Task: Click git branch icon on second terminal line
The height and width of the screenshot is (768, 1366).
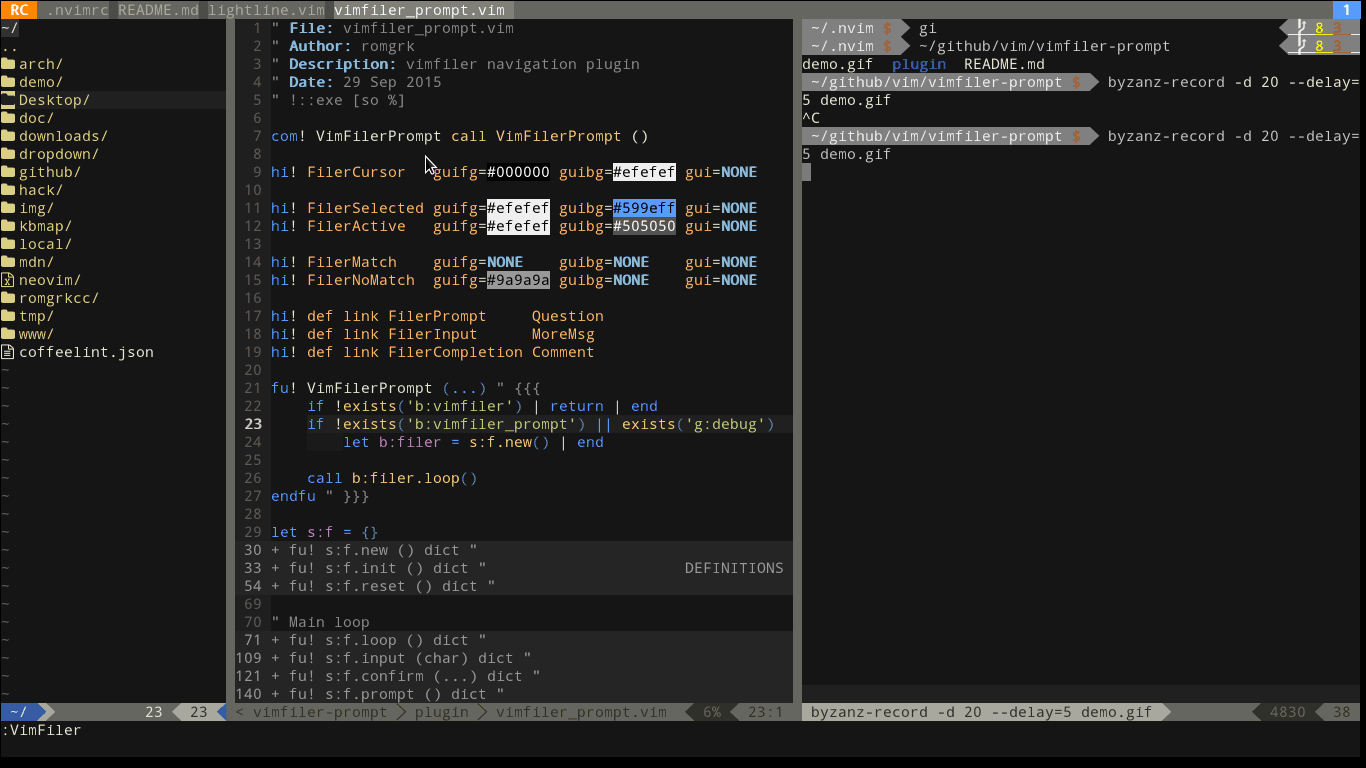Action: click(x=1301, y=46)
